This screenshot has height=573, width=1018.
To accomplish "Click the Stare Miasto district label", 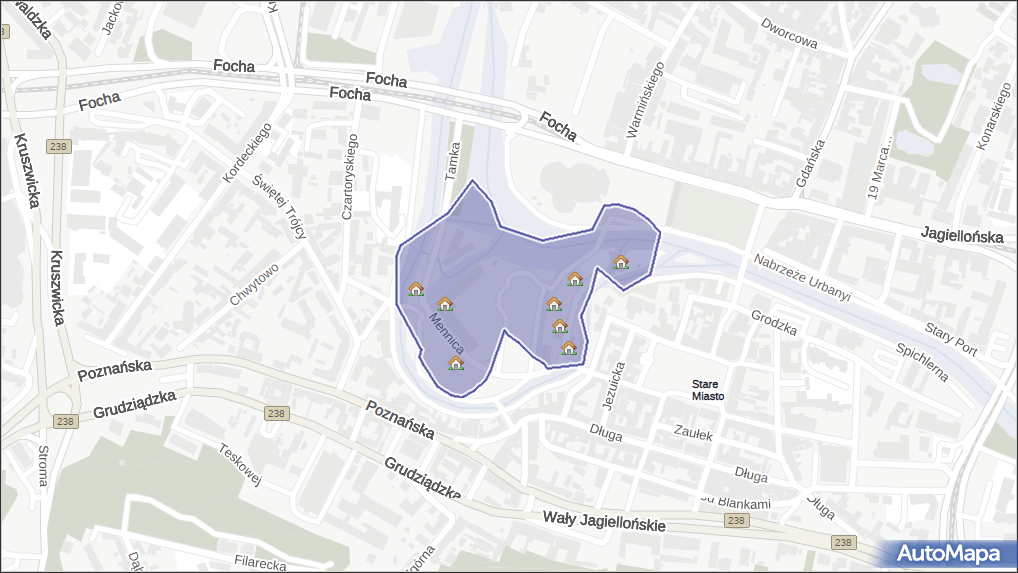I will click(708, 390).
